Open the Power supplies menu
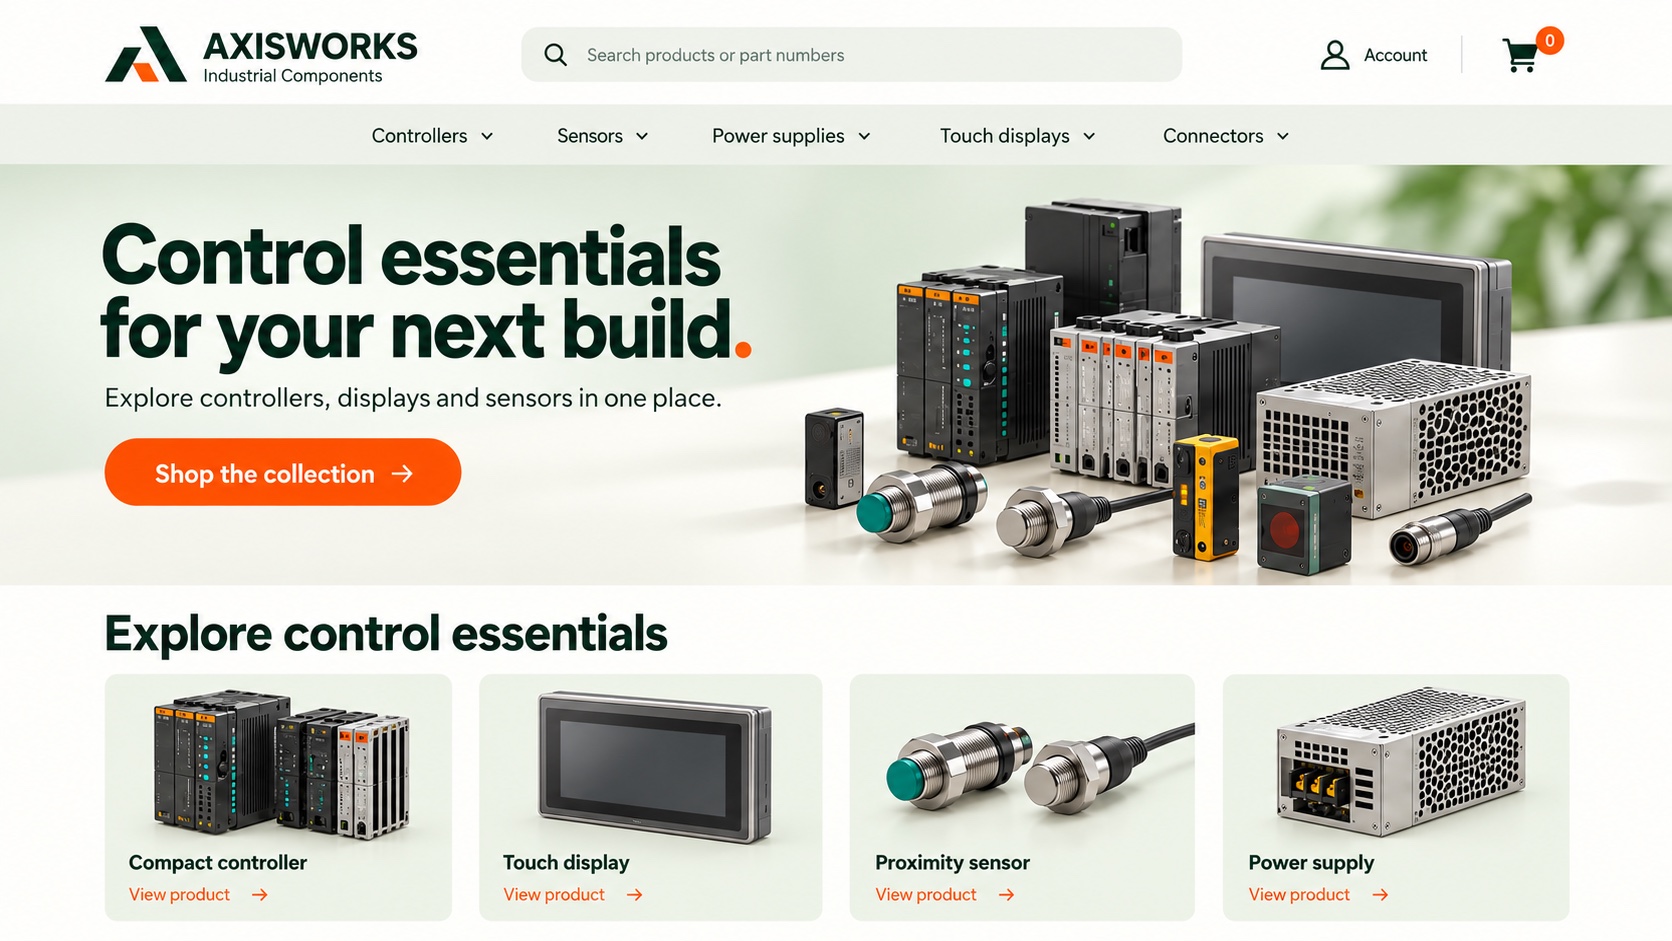This screenshot has height=941, width=1672. pos(791,136)
